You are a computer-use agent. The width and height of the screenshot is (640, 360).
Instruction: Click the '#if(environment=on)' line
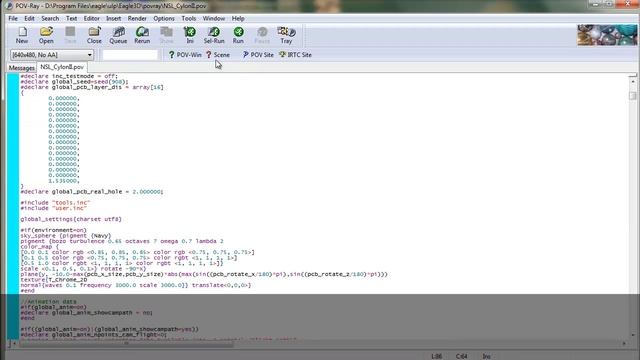point(53,230)
